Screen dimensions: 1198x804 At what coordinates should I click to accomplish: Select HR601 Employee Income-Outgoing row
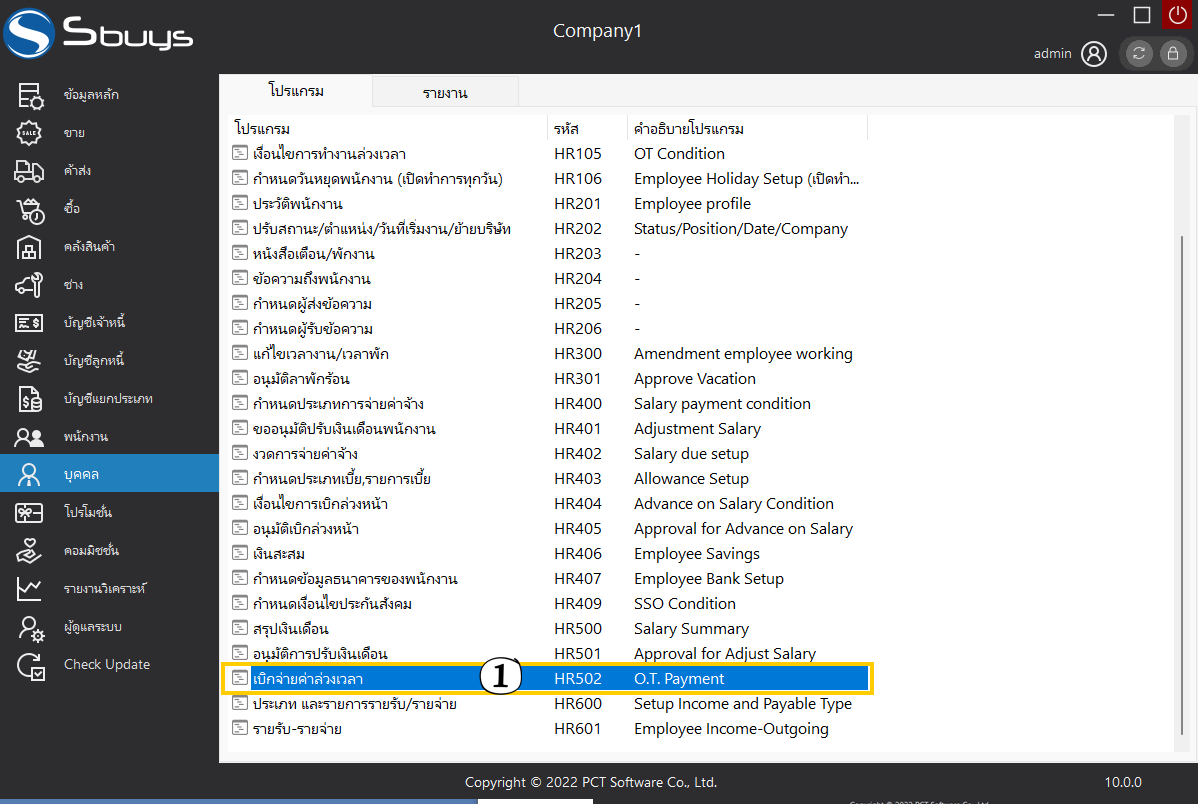point(297,729)
